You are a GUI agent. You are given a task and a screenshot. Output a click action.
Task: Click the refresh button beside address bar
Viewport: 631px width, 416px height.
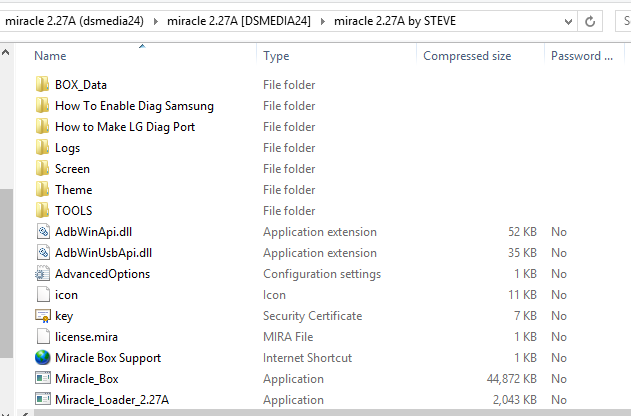[x=590, y=21]
